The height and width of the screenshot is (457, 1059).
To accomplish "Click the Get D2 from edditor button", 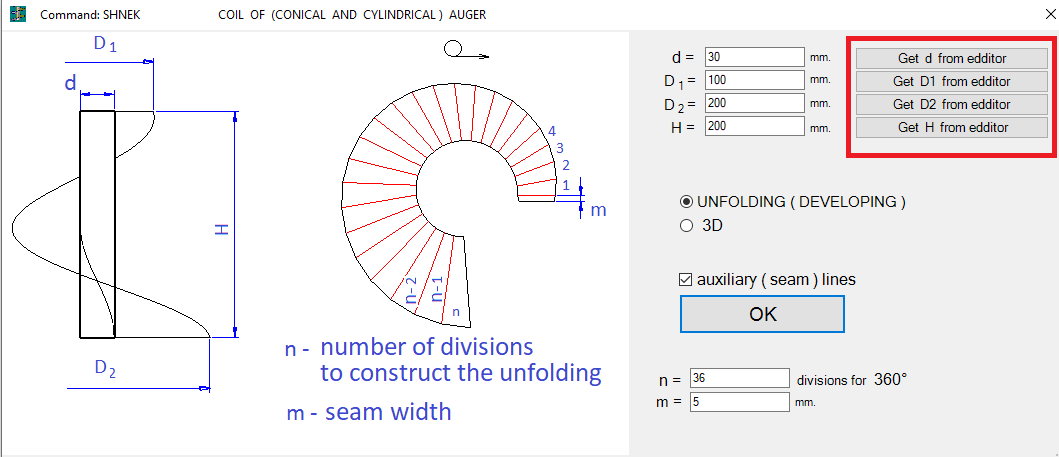I will click(x=952, y=105).
